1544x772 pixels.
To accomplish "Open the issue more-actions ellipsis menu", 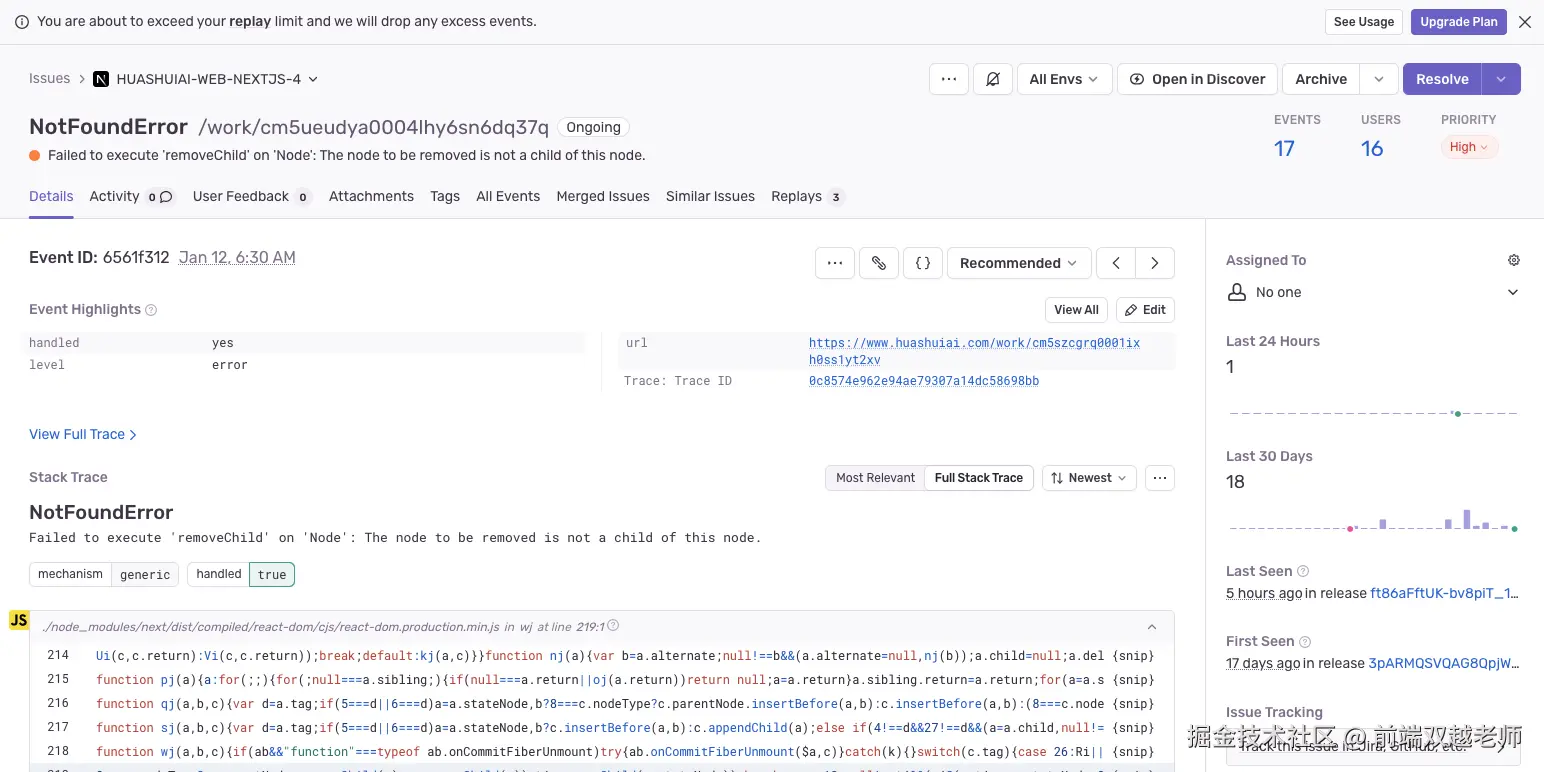I will pos(948,79).
